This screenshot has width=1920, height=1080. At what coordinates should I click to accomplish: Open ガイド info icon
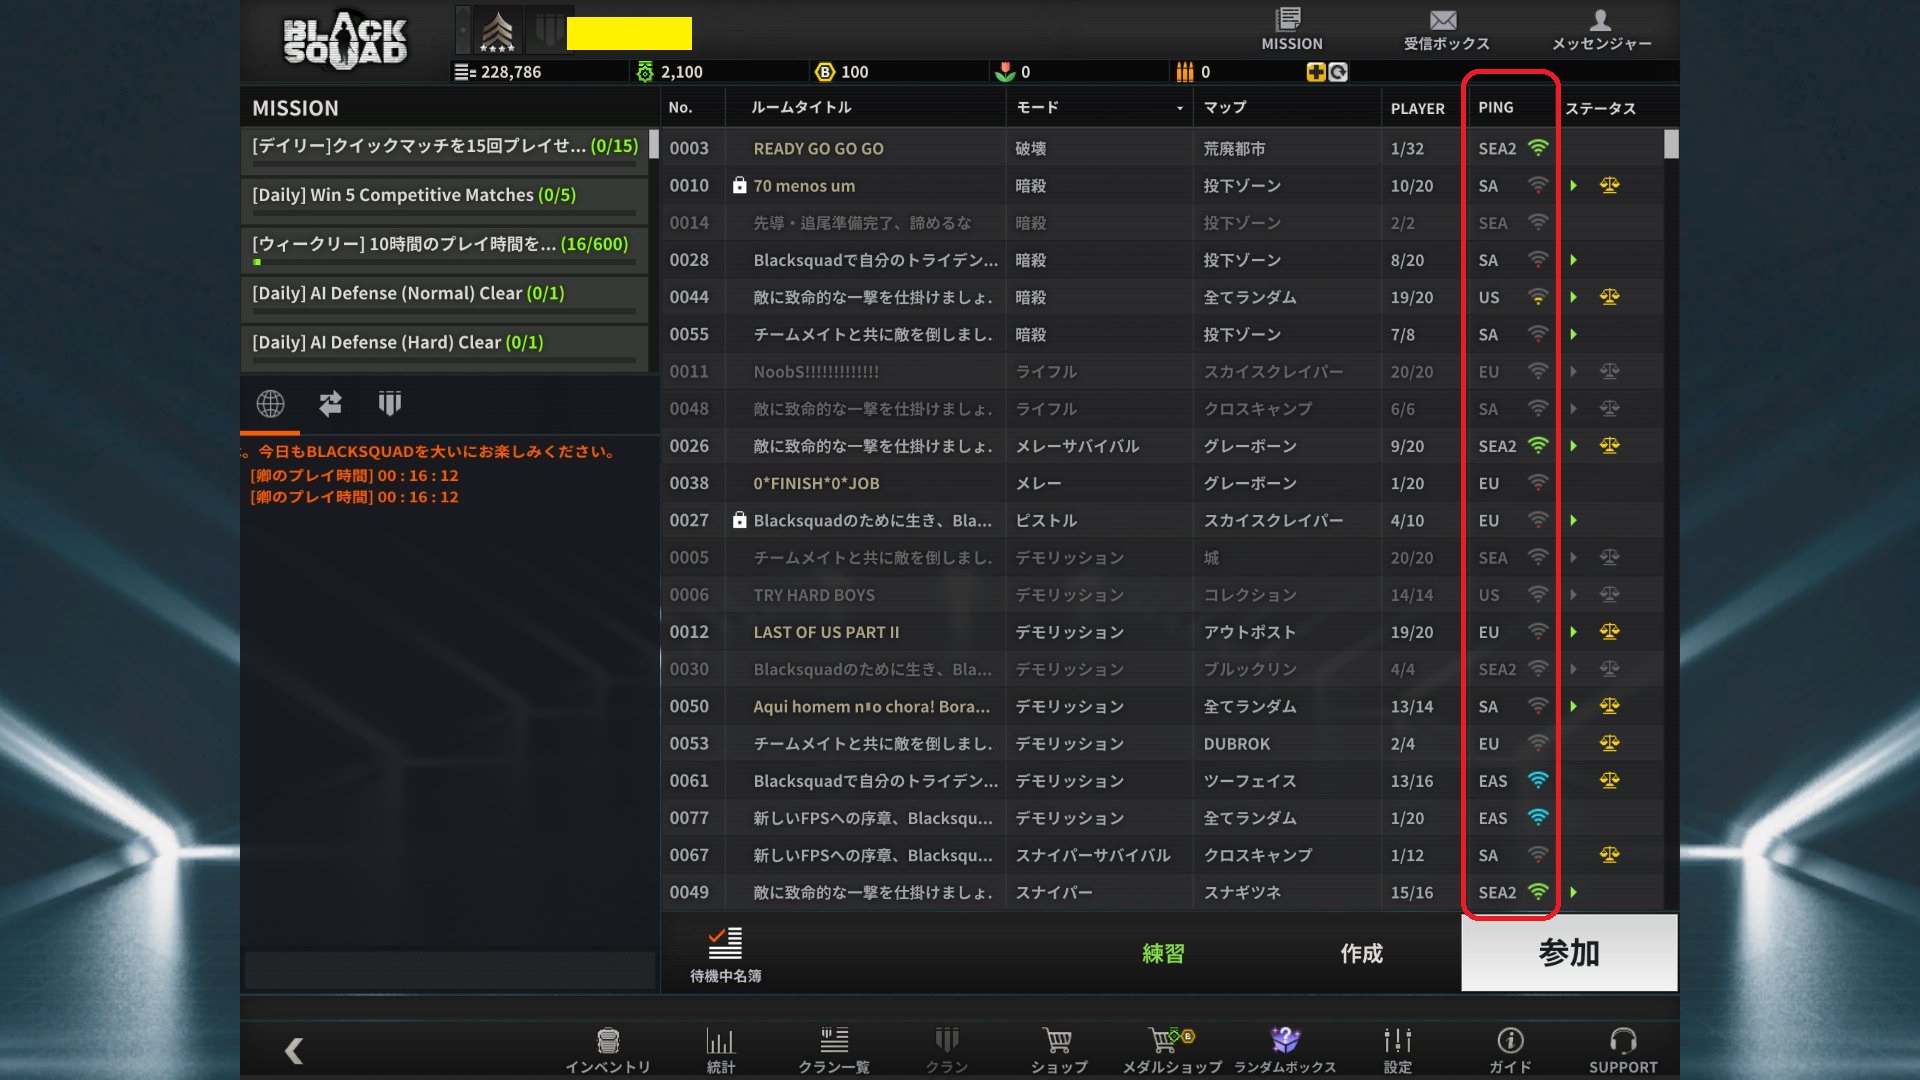1510,1050
